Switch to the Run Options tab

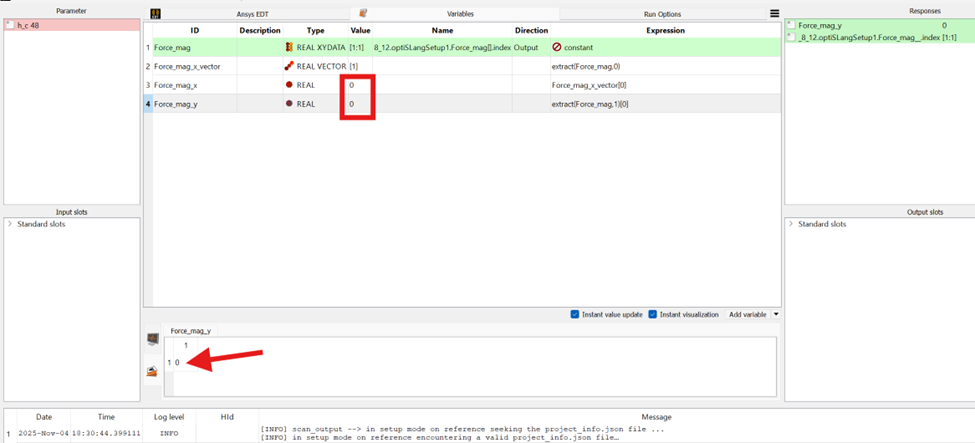(662, 14)
